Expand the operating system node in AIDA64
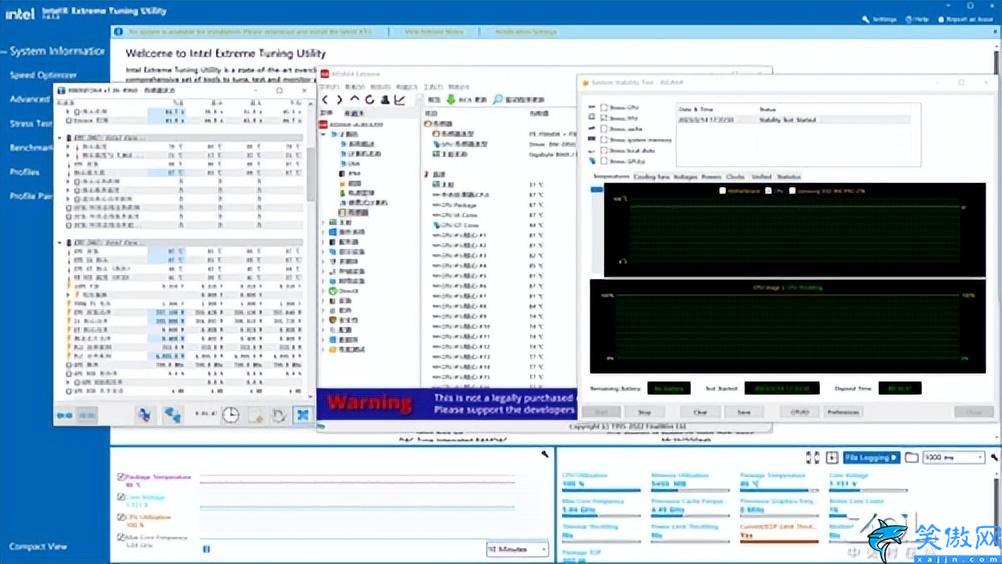This screenshot has height=564, width=1002. pos(324,232)
